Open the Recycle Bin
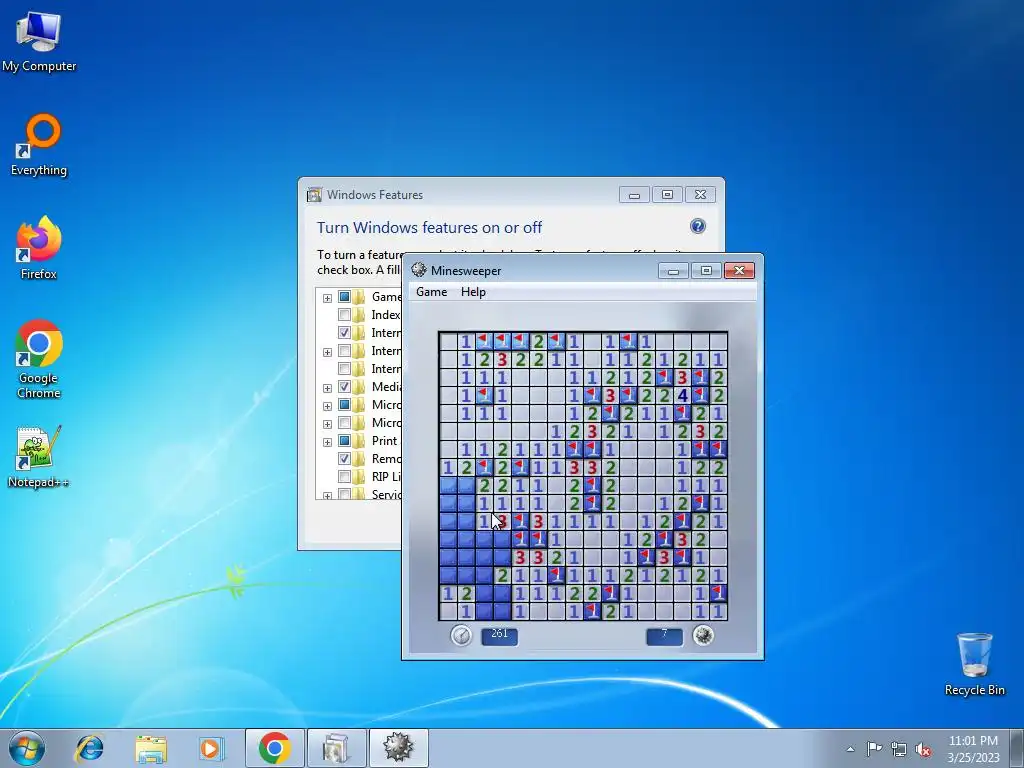 [974, 664]
